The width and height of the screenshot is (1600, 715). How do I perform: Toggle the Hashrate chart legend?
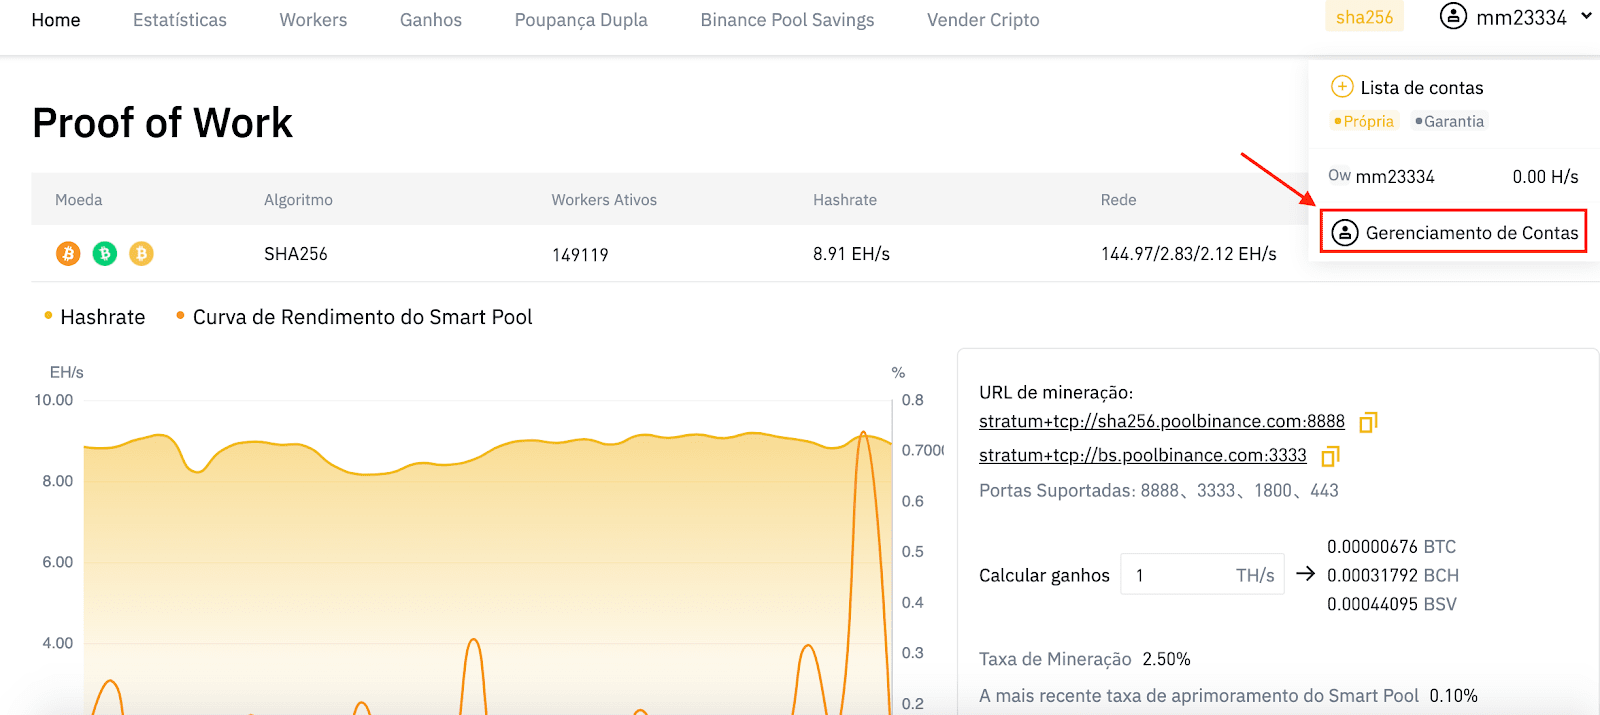(95, 317)
